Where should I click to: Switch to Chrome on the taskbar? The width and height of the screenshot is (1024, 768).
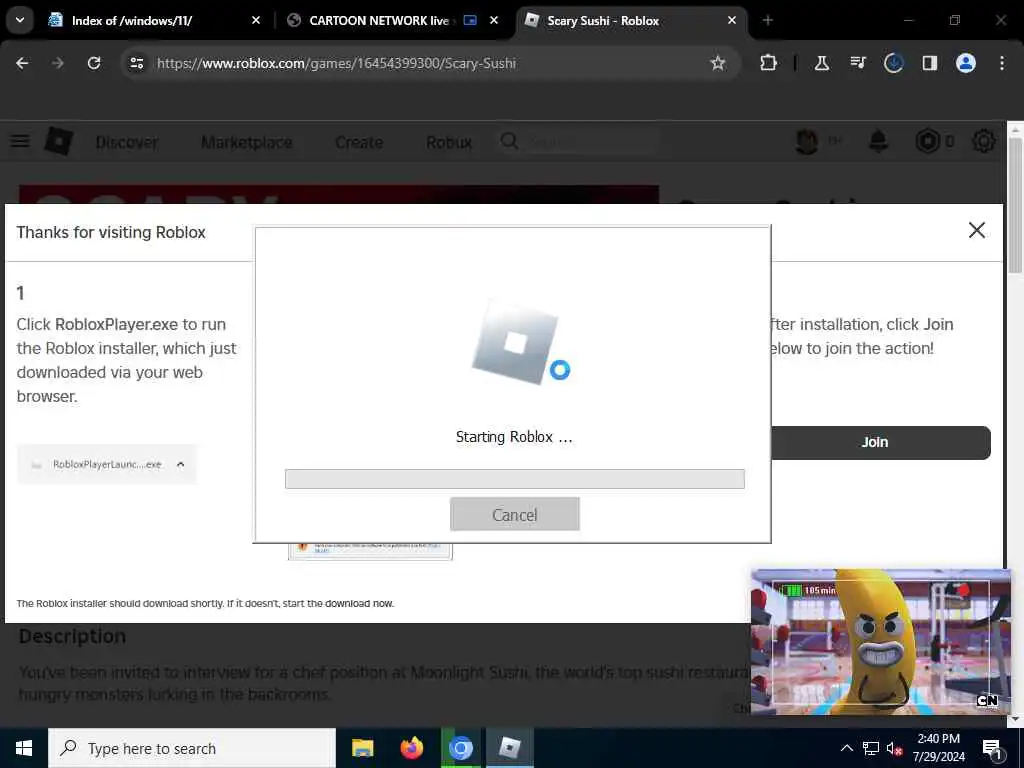click(x=460, y=748)
